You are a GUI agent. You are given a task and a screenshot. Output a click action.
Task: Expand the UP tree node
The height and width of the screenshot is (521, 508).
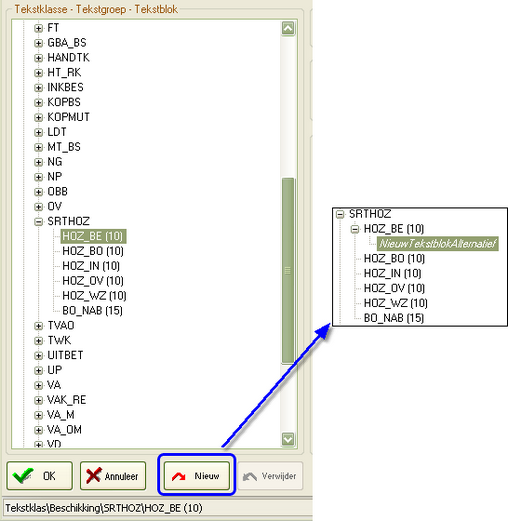tap(38, 370)
